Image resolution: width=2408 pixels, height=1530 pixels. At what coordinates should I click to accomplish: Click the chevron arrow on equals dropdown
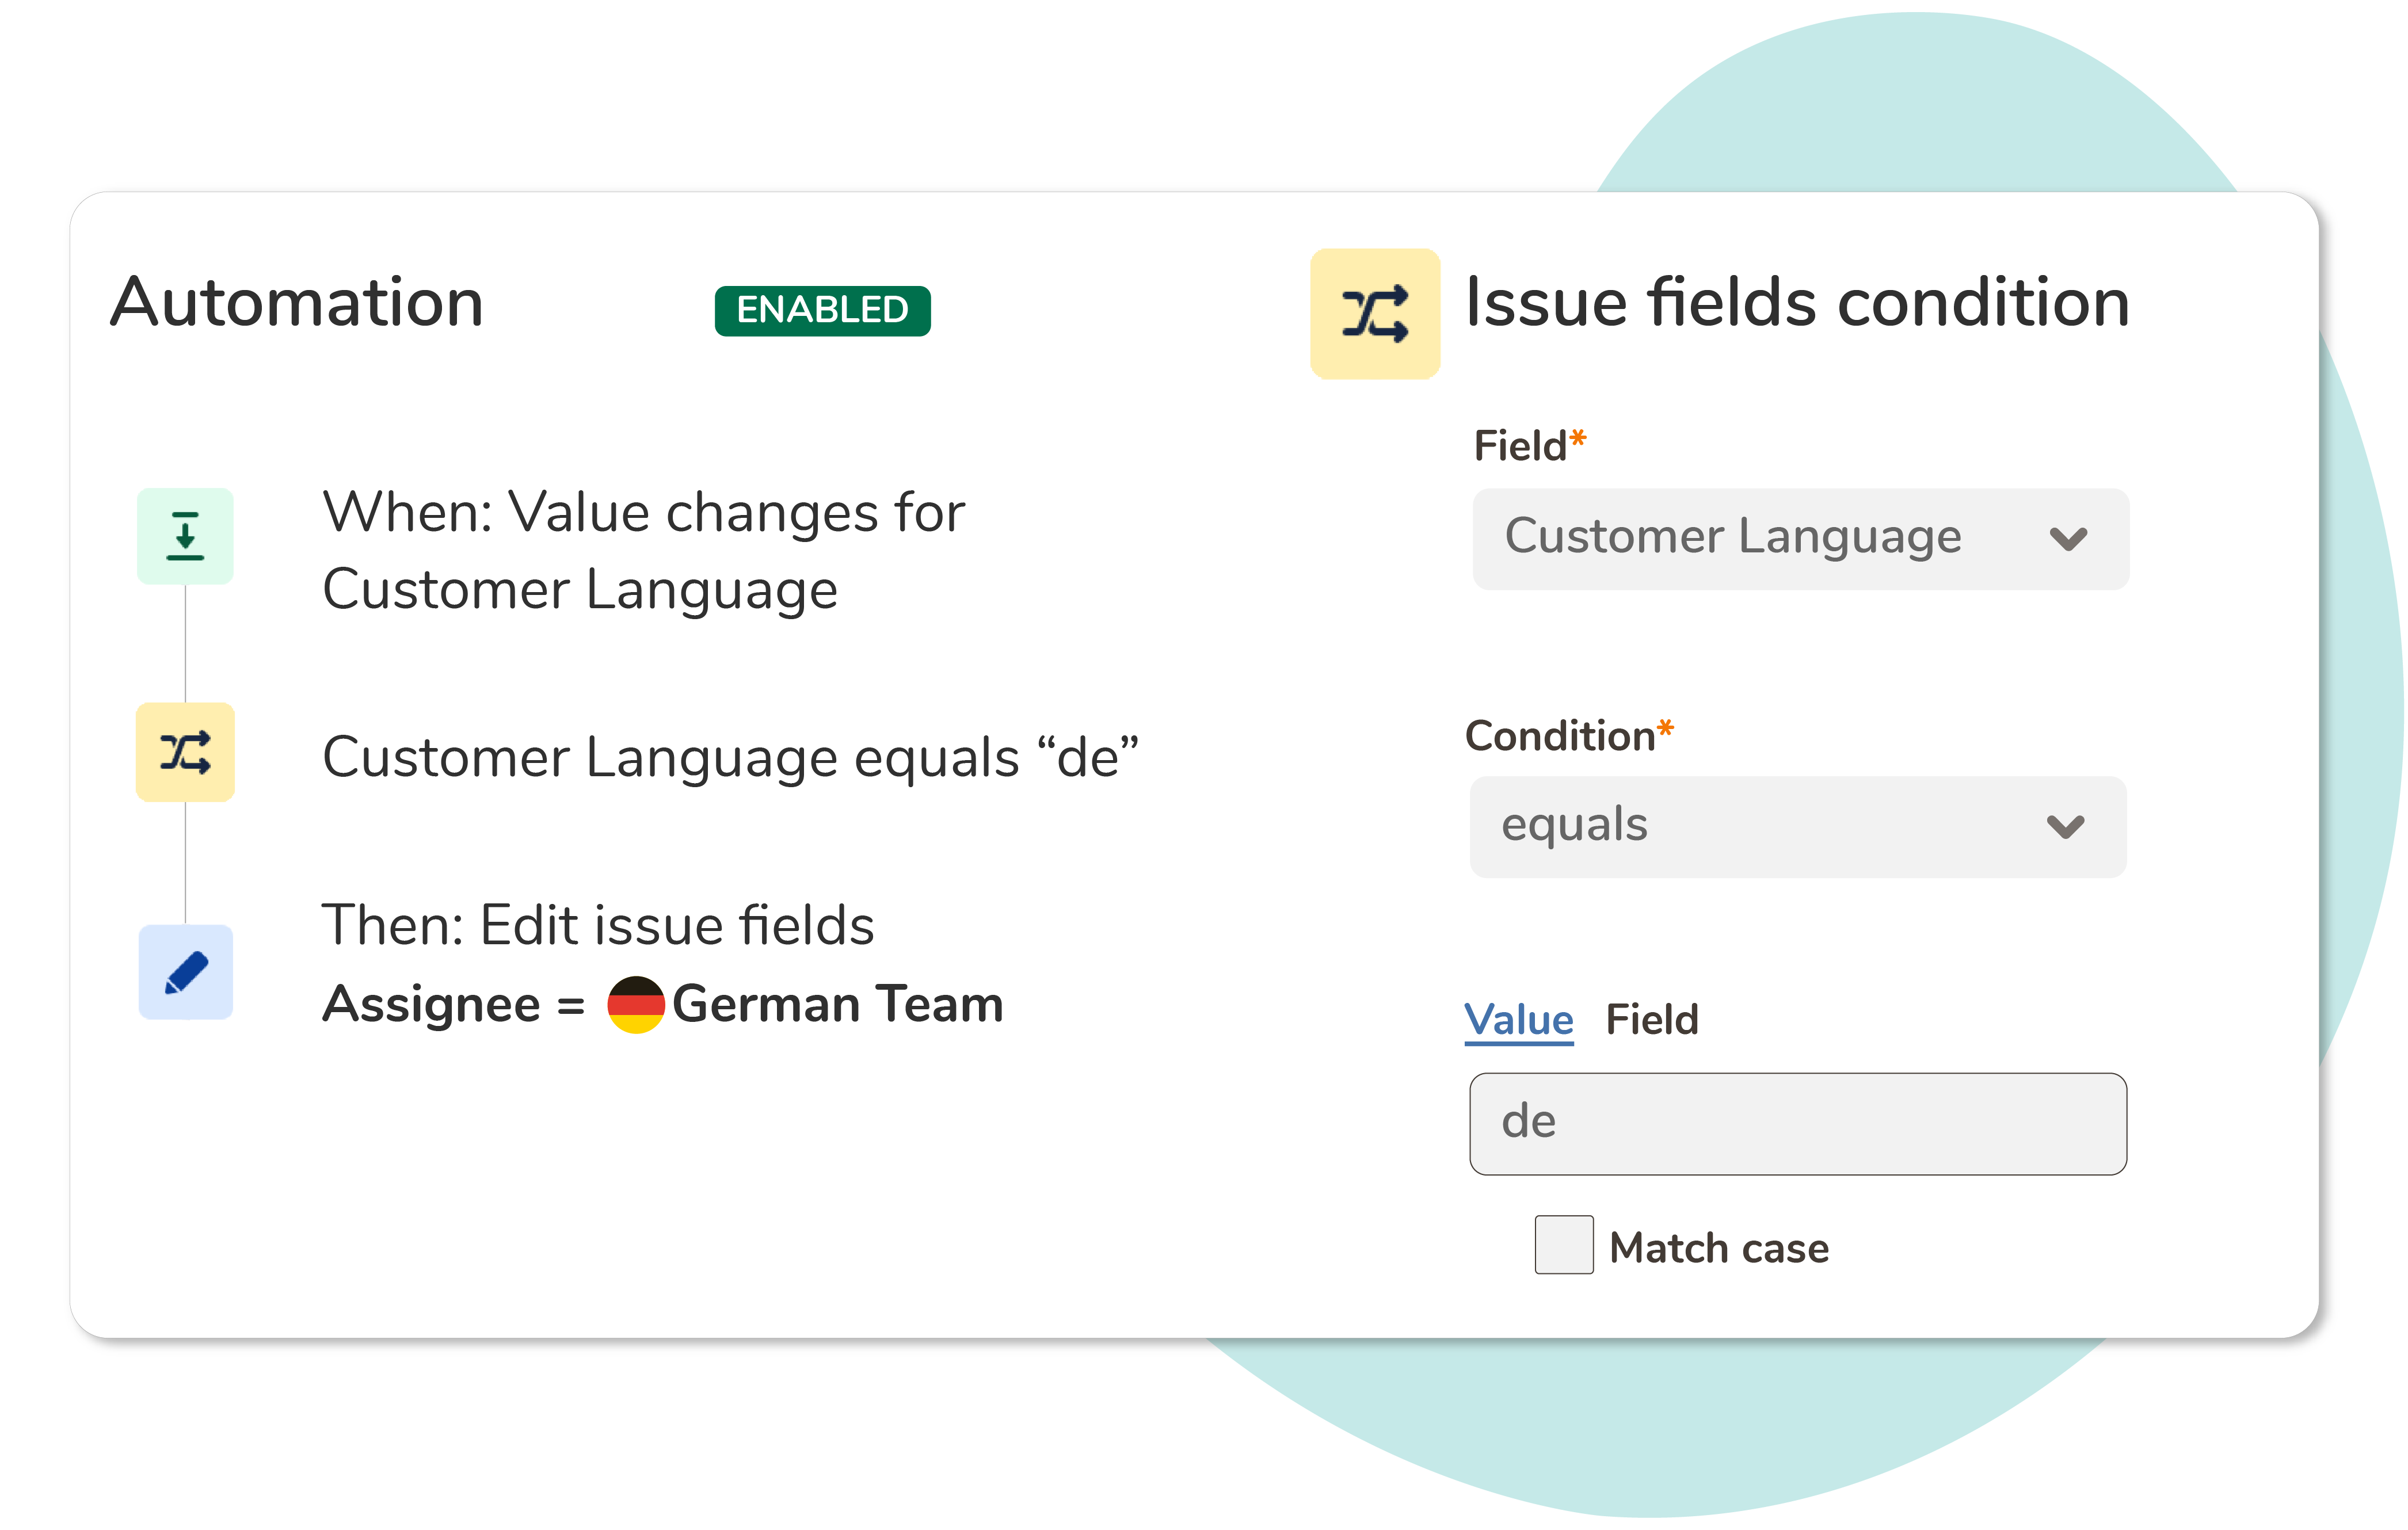tap(2065, 827)
